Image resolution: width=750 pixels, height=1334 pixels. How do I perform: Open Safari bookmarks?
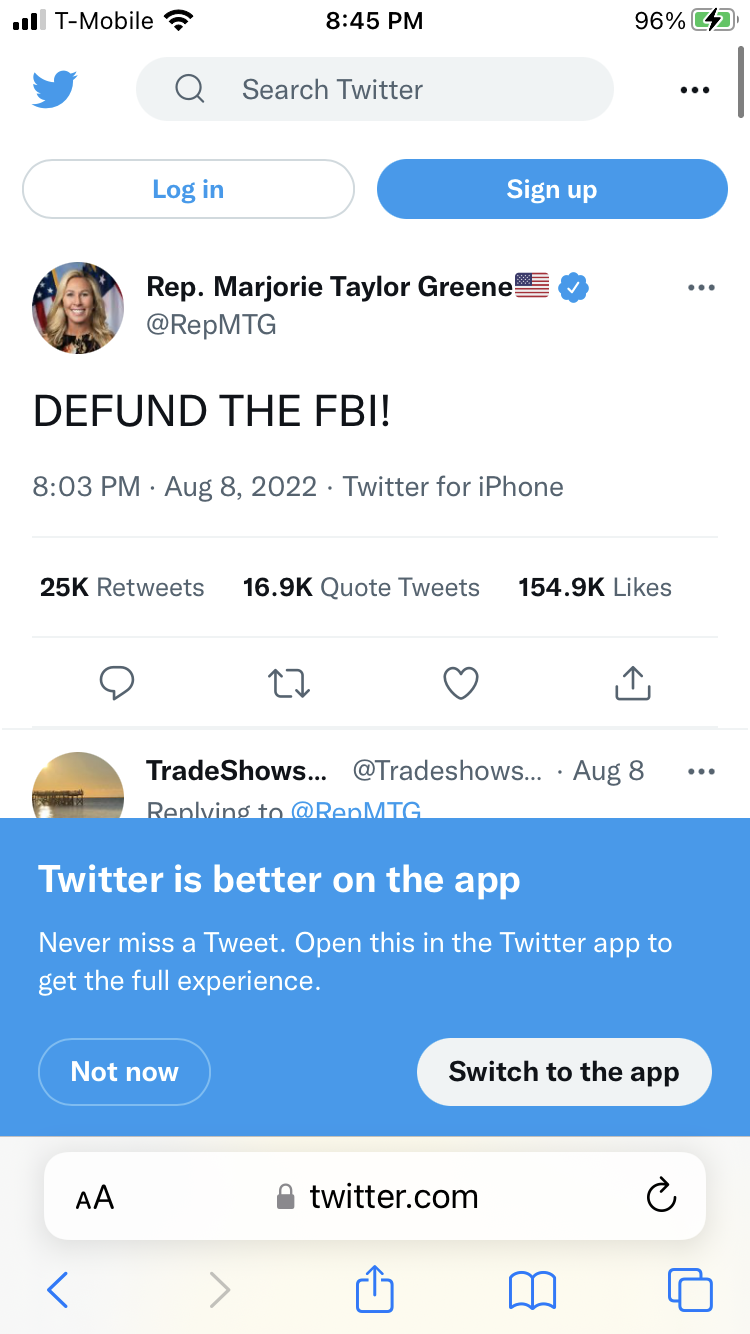pos(532,1290)
